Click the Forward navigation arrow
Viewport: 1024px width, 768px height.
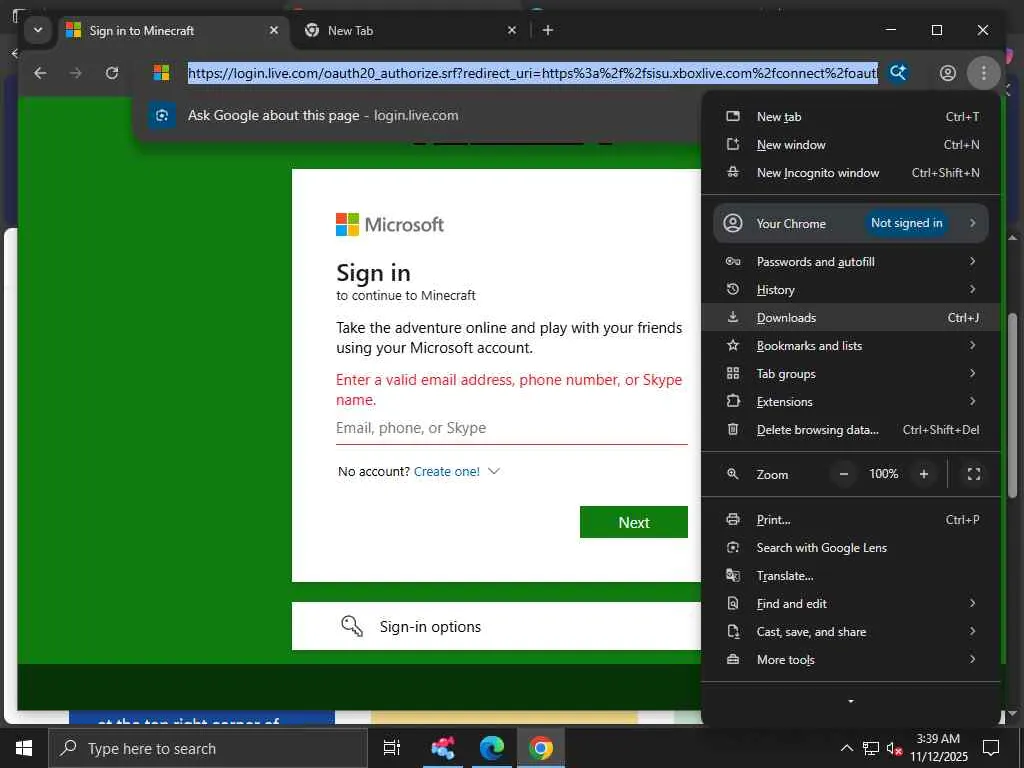pos(76,73)
